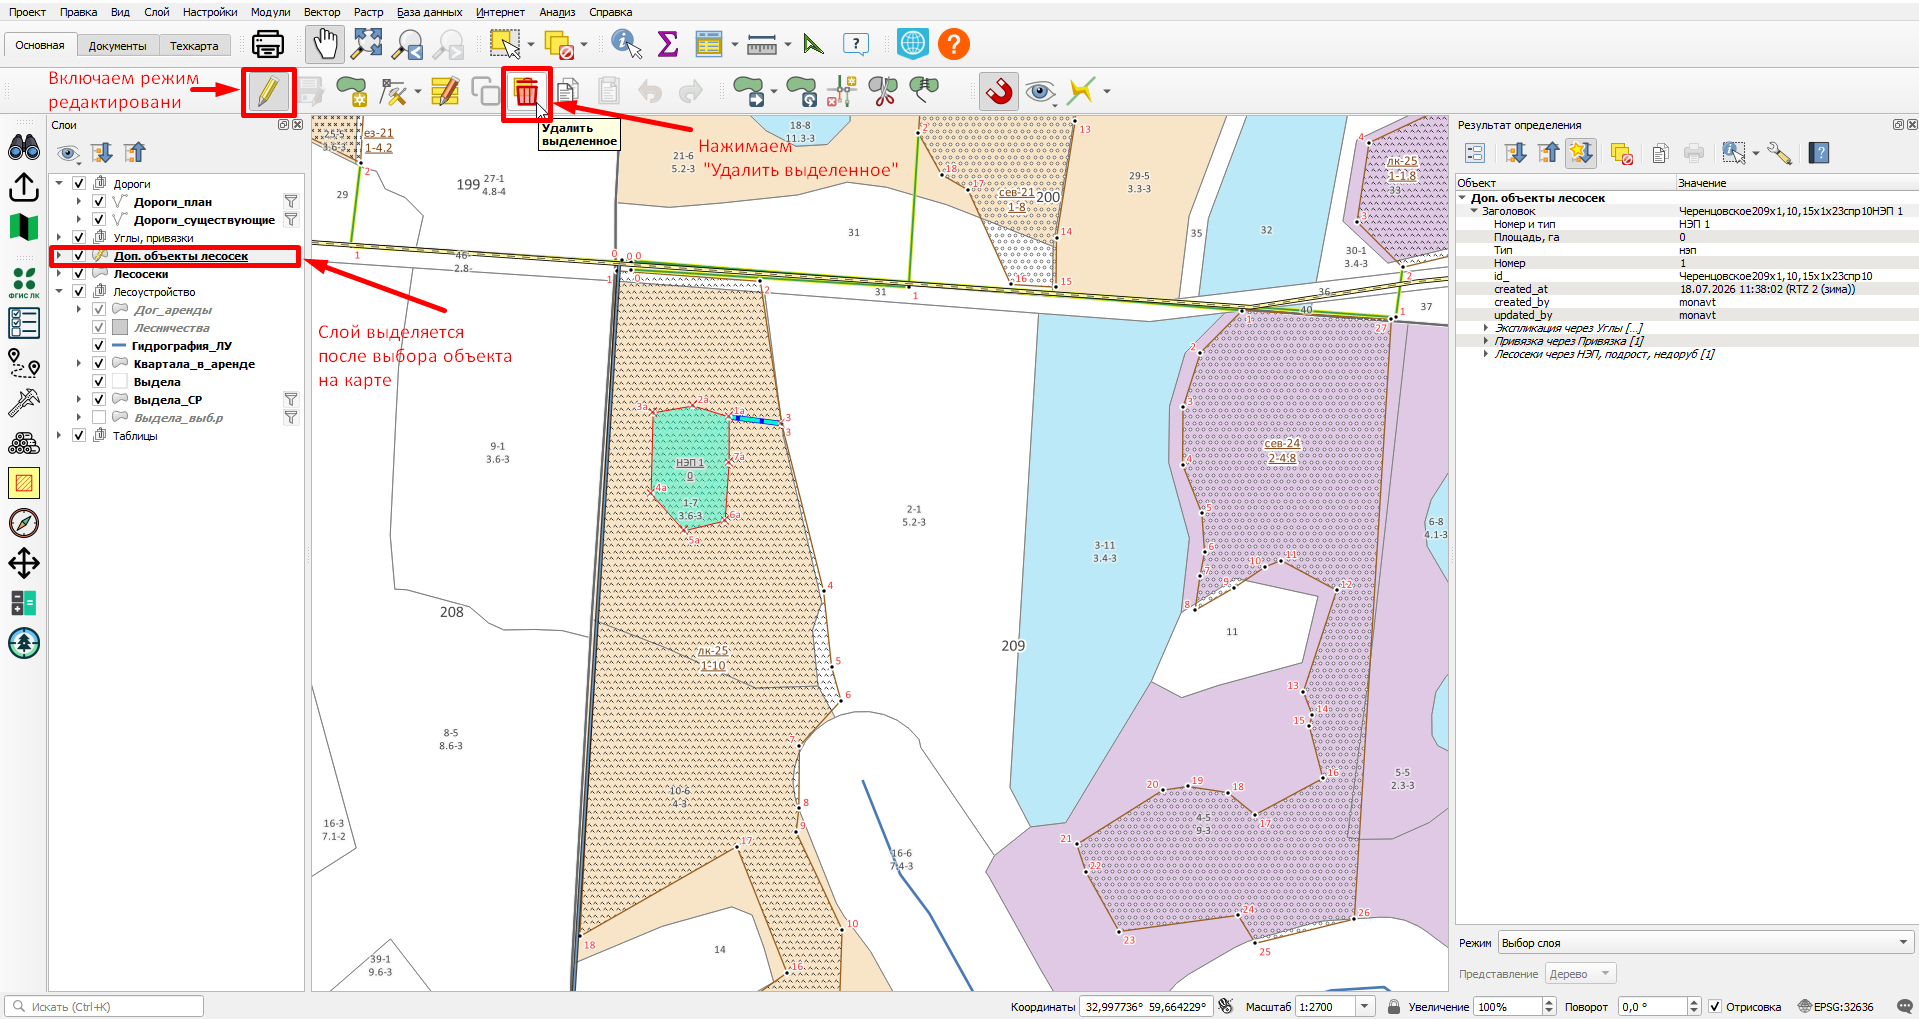
Task: Click the Искать (Ctrl+K) search field
Action: 105,1006
